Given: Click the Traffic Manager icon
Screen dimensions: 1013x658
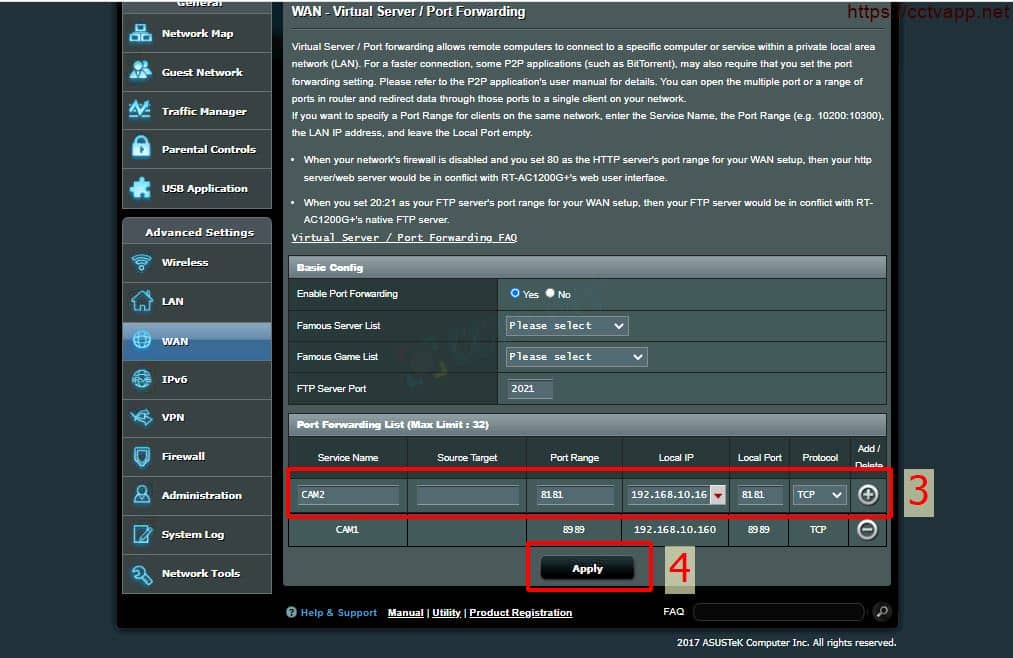Looking at the screenshot, I should (x=141, y=111).
